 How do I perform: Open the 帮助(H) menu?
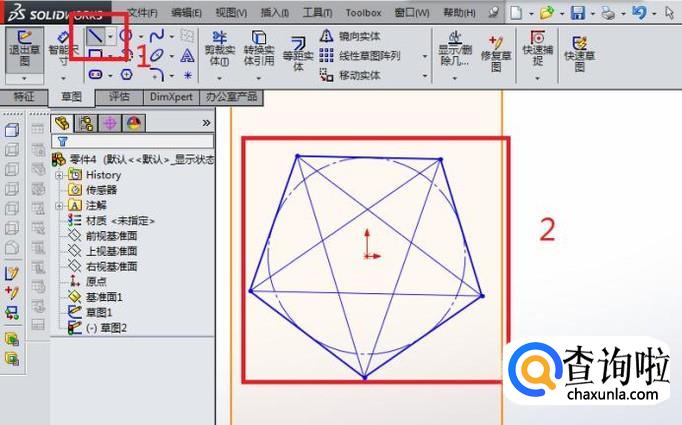(459, 13)
